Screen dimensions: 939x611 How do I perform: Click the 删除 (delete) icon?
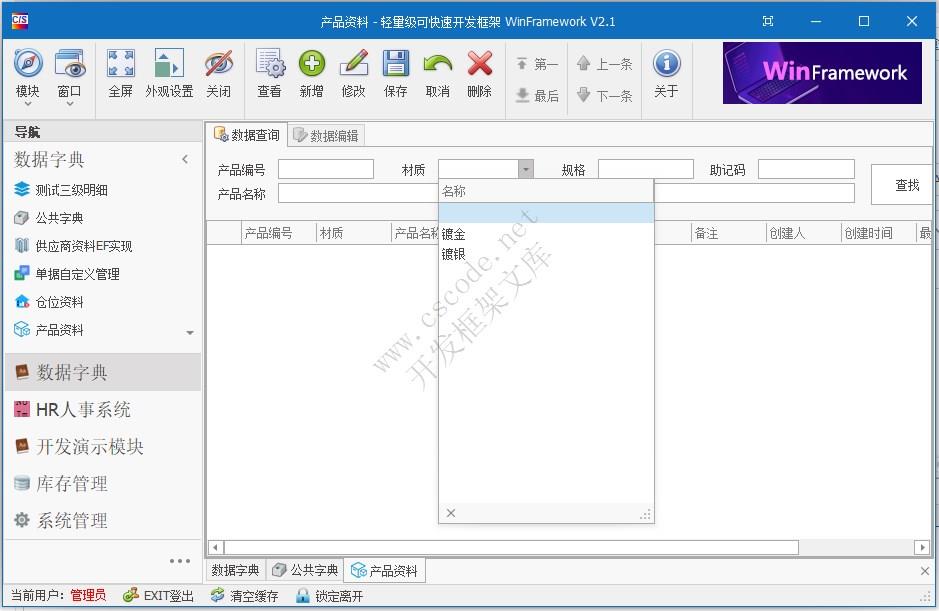[x=479, y=72]
